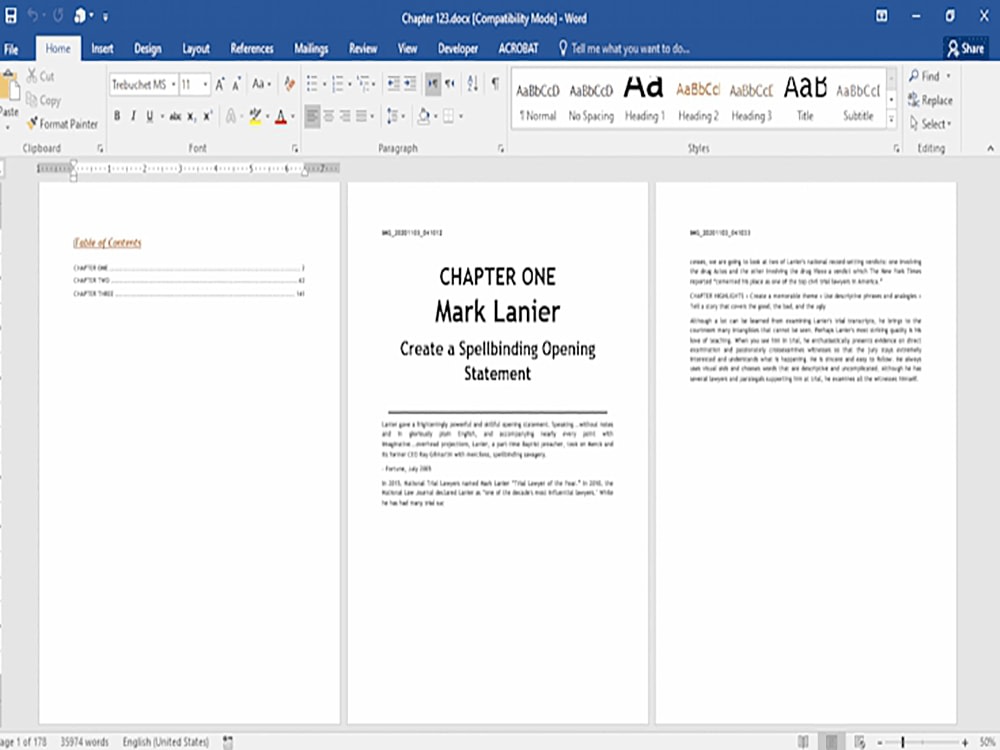Open the bullets list dropdown arrow
1000x750 pixels.
click(324, 84)
